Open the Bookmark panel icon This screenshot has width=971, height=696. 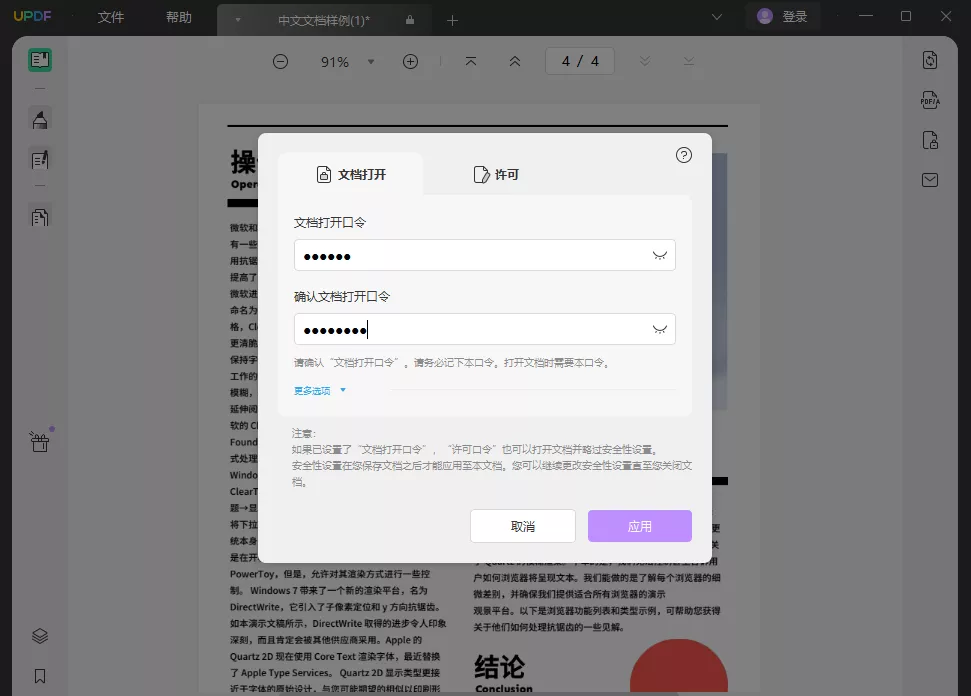point(40,676)
